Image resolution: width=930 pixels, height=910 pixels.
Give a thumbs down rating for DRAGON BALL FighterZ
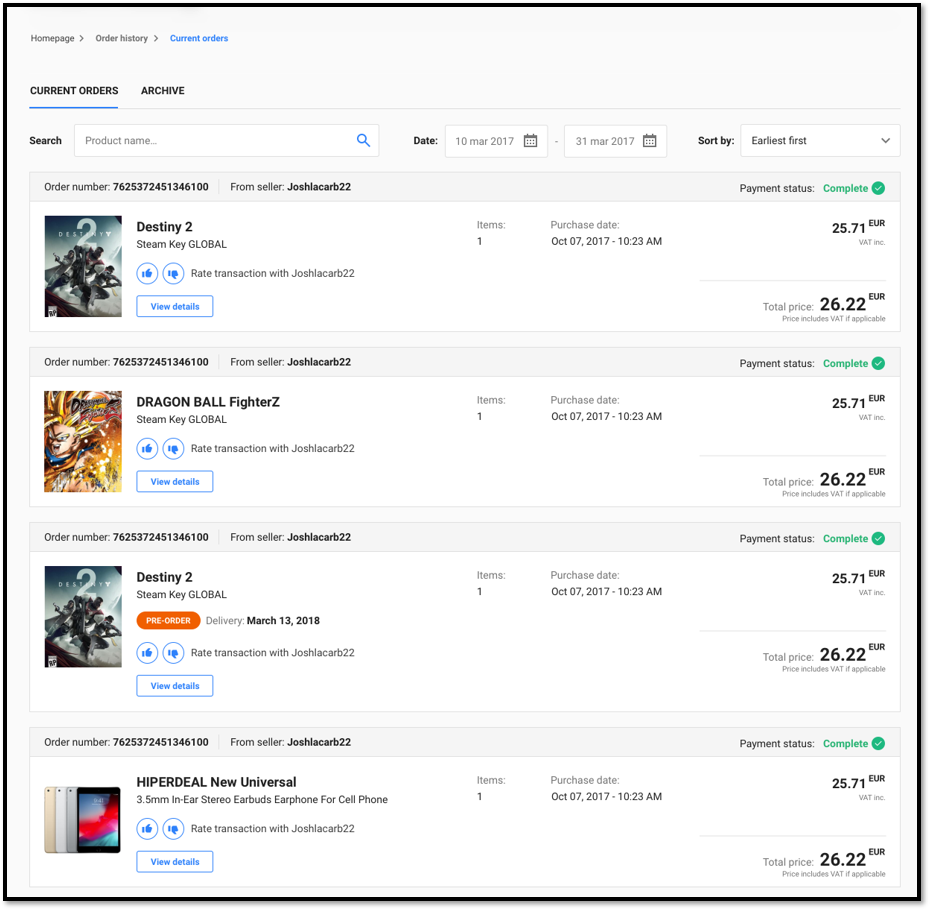pyautogui.click(x=172, y=448)
